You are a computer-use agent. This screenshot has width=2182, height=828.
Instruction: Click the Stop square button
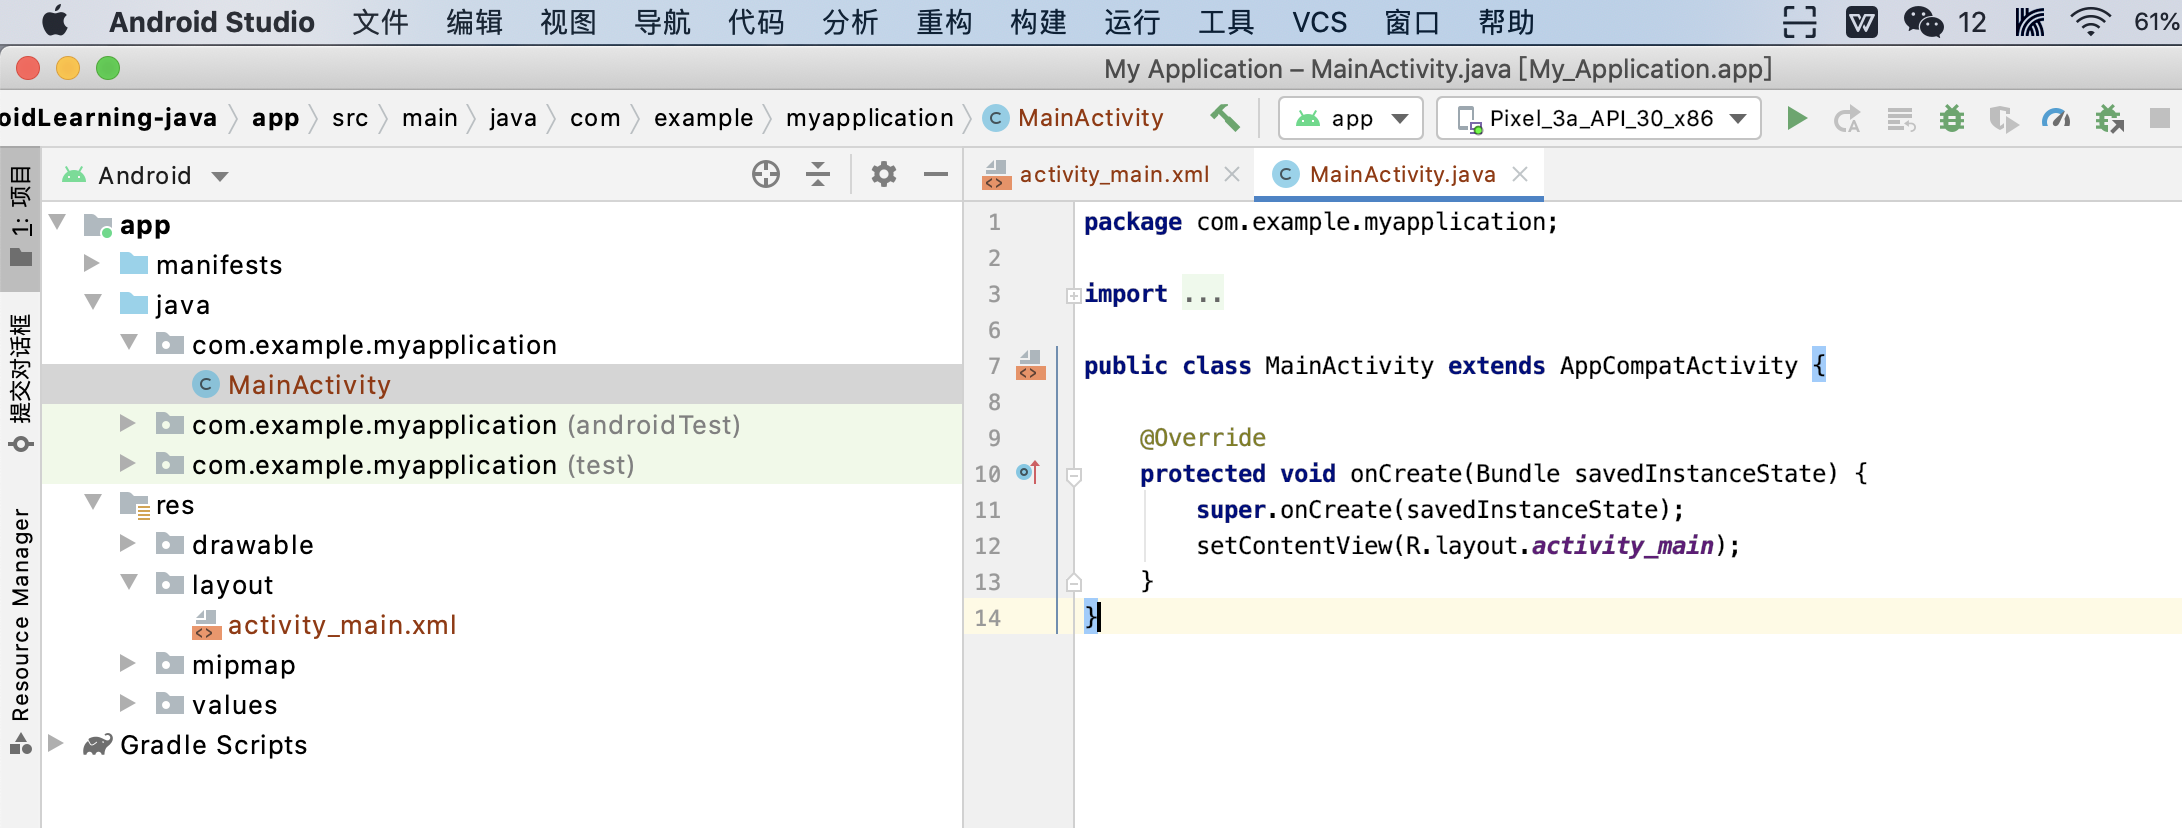[x=2160, y=118]
